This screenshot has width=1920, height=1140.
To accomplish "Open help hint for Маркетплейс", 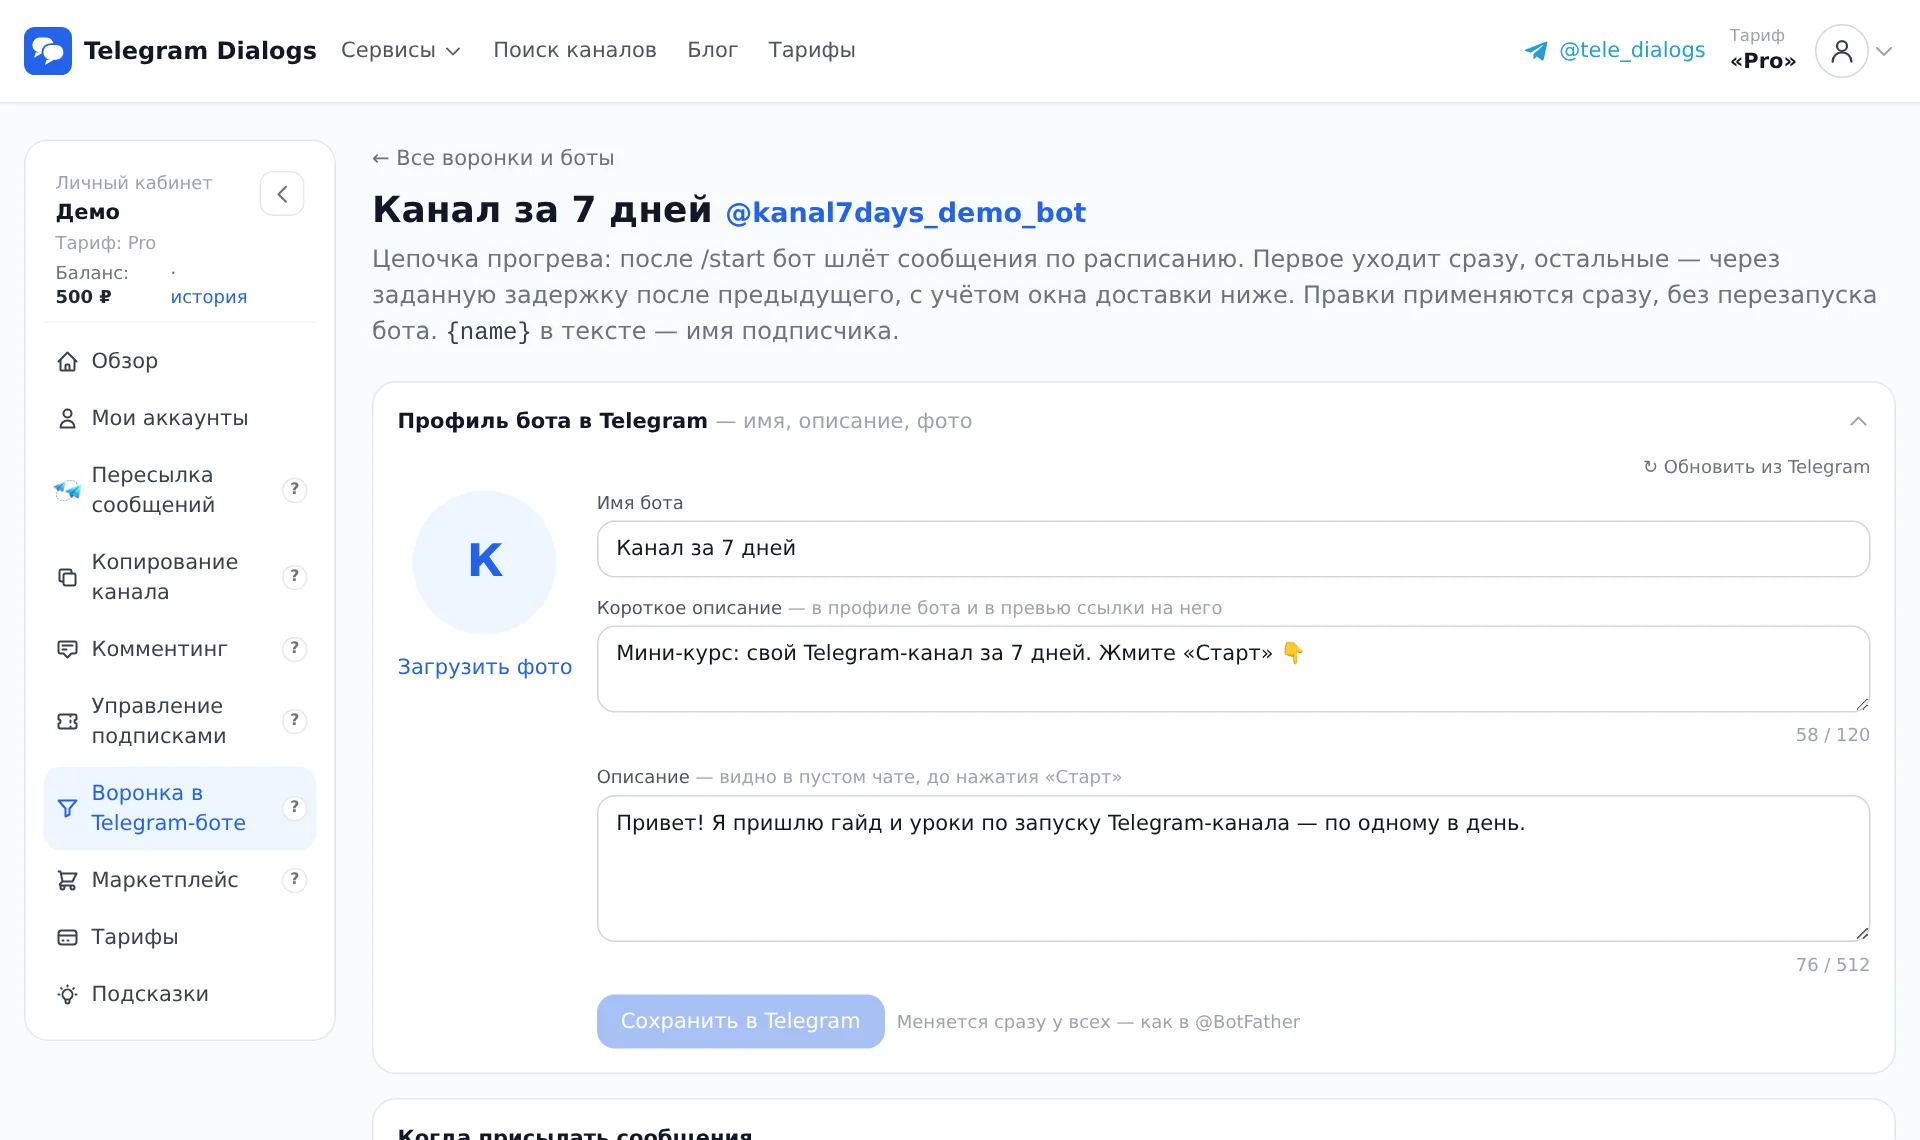I will 294,880.
